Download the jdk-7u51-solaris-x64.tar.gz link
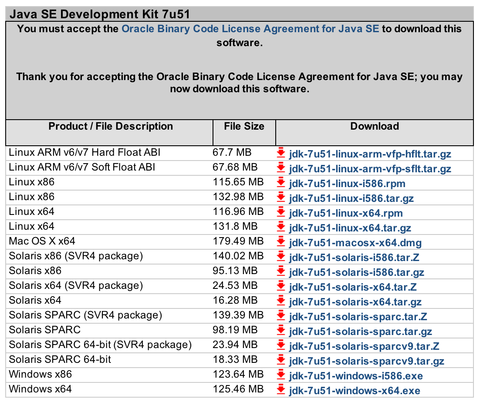Screen dimensions: 480x402 [355, 302]
